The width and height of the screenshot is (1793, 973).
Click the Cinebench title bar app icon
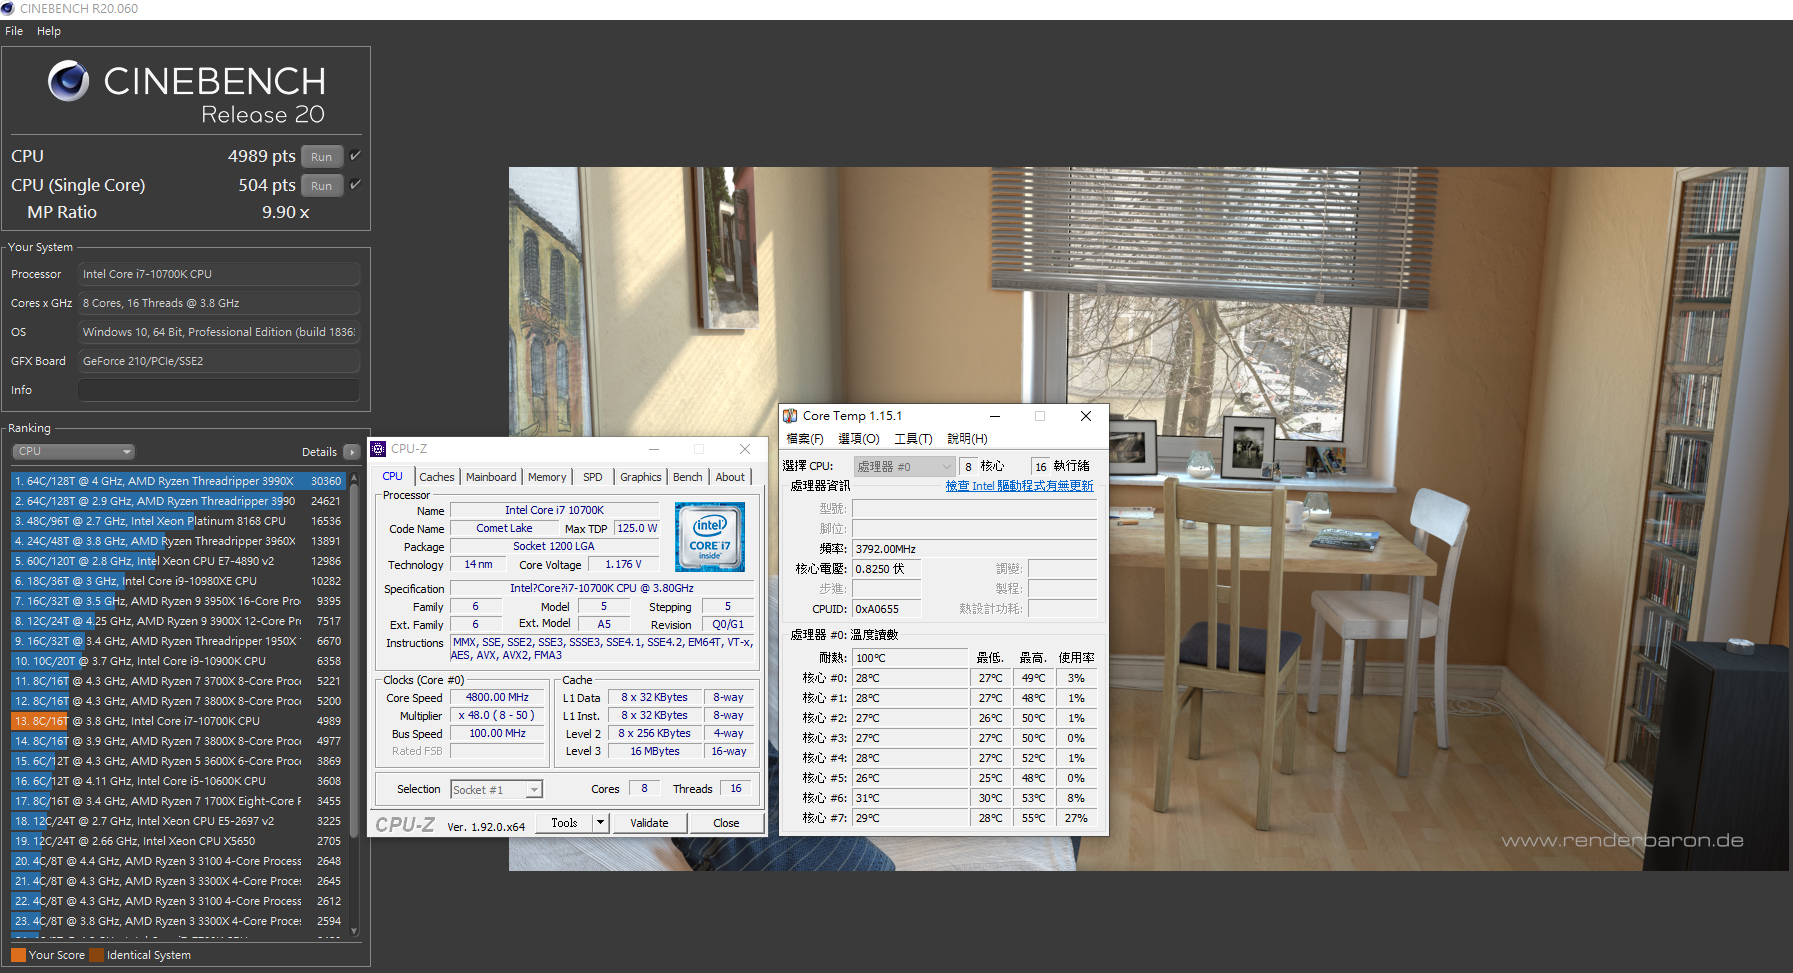(8, 8)
